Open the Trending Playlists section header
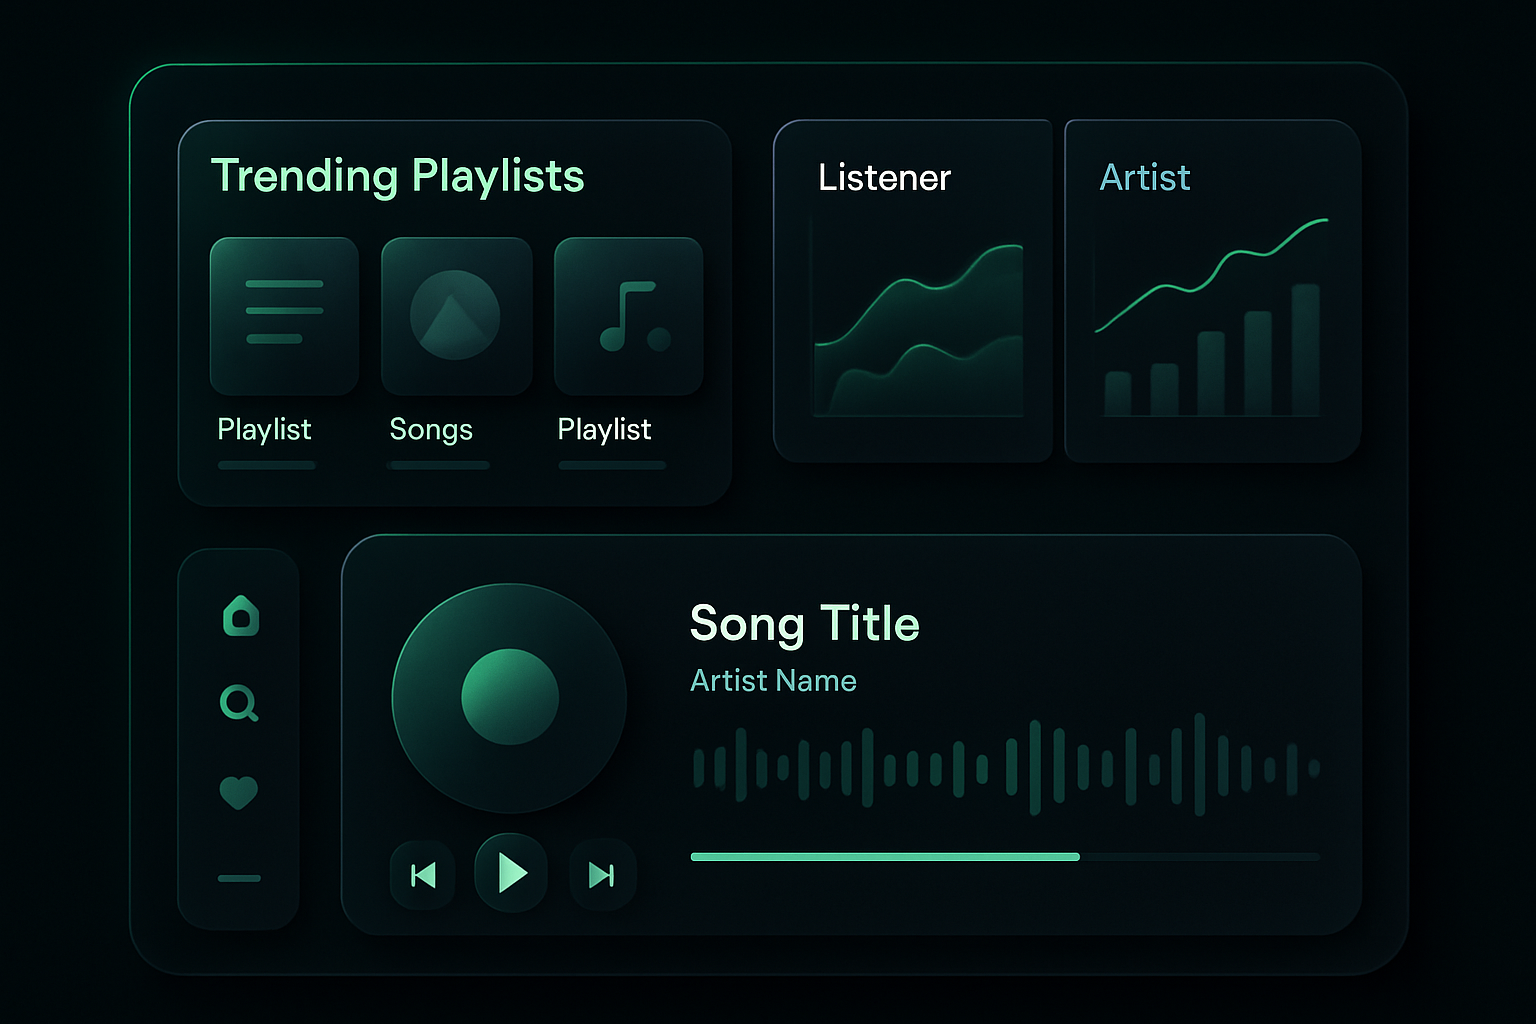This screenshot has height=1024, width=1536. [398, 175]
